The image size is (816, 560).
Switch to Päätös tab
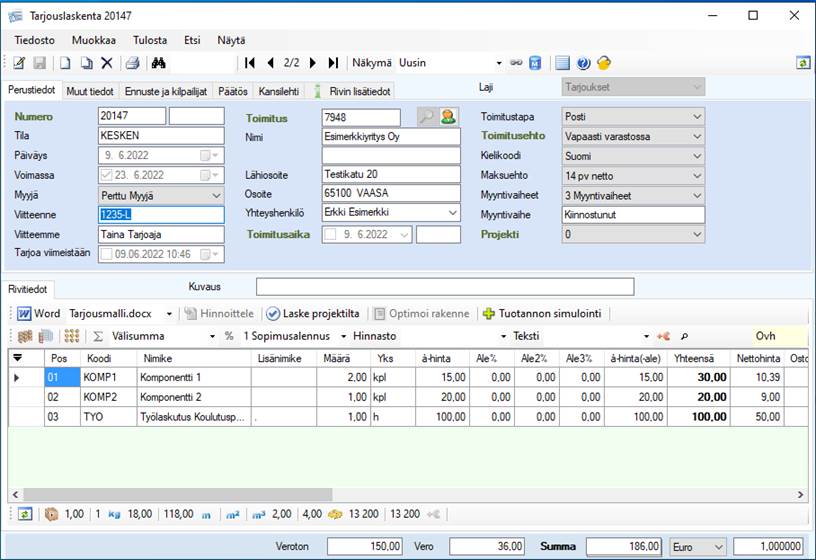(x=233, y=91)
